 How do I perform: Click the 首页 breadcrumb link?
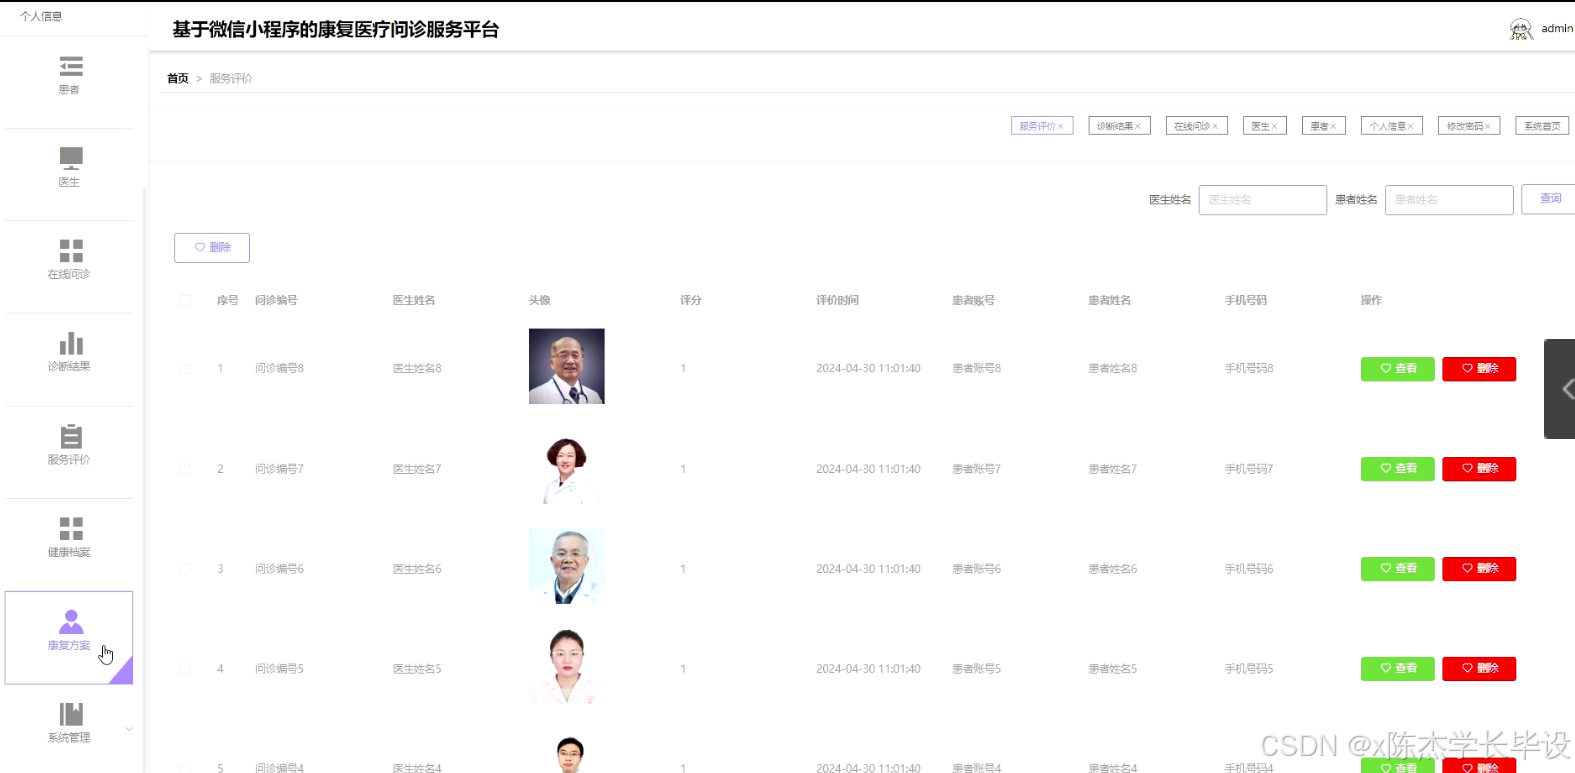(x=178, y=78)
